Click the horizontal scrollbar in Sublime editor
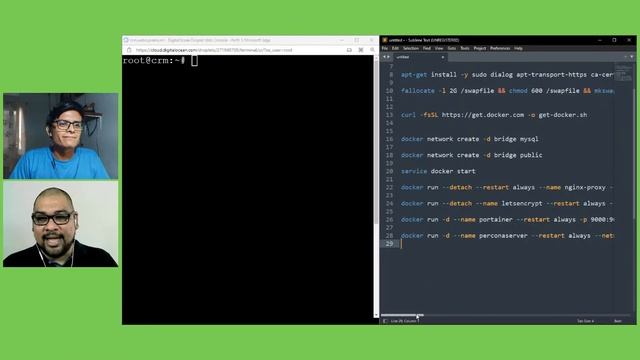The height and width of the screenshot is (360, 640). click(x=402, y=315)
